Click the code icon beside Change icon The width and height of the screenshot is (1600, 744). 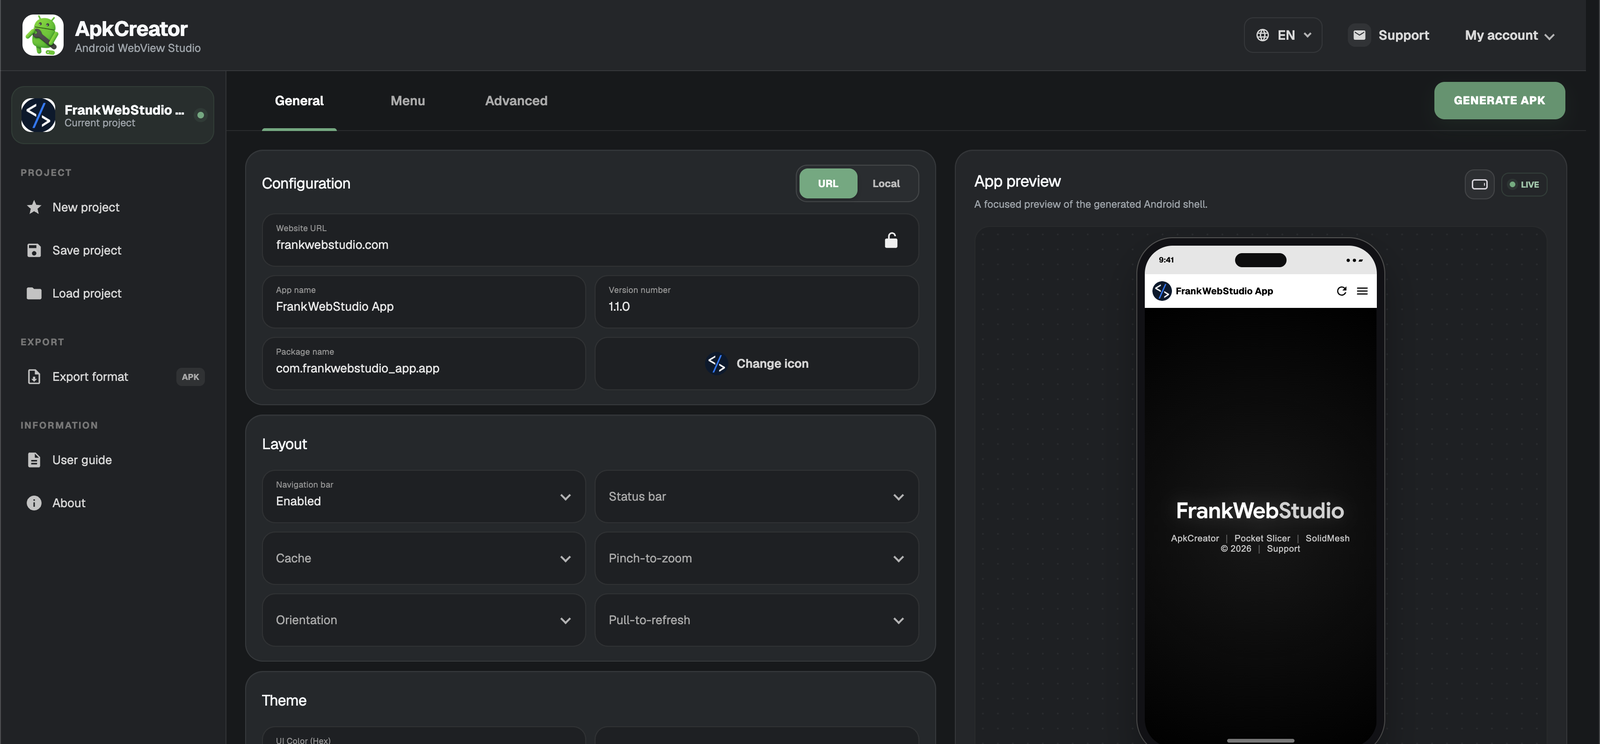[717, 363]
